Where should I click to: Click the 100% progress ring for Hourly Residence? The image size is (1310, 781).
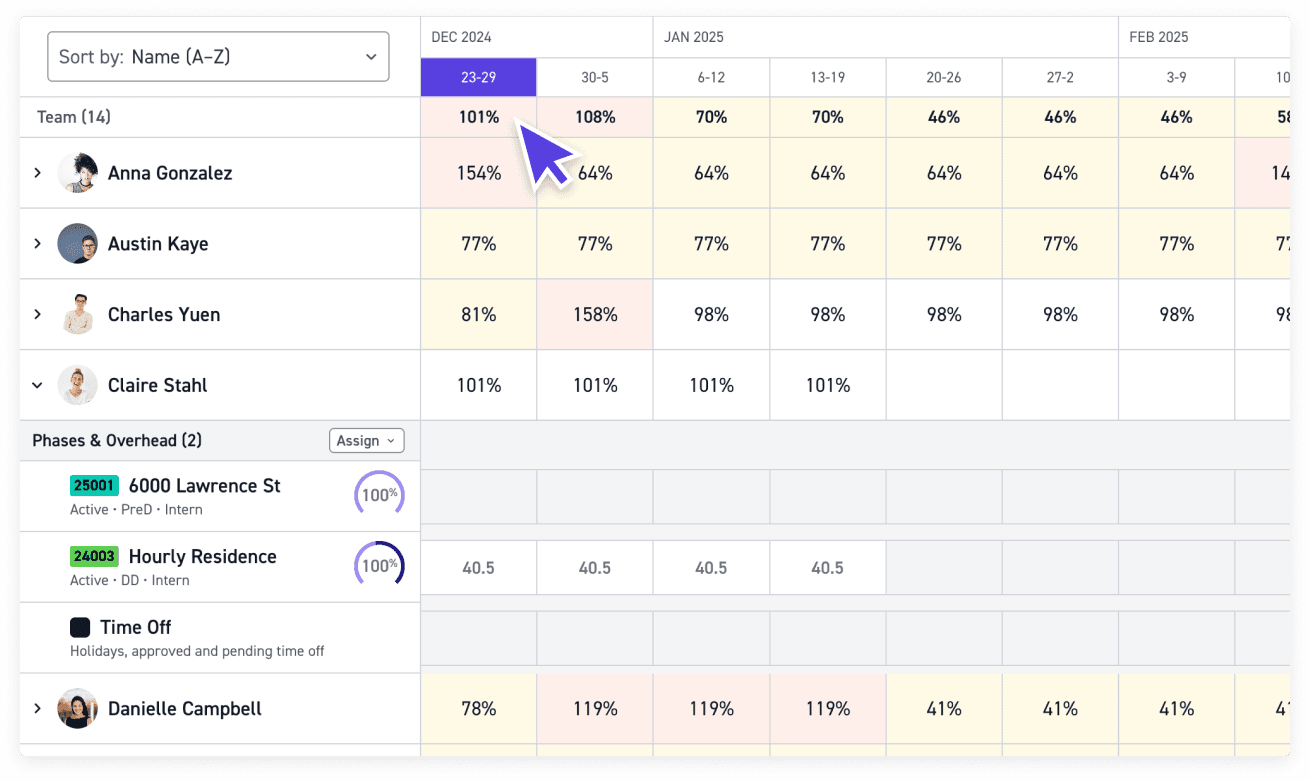[x=379, y=565]
